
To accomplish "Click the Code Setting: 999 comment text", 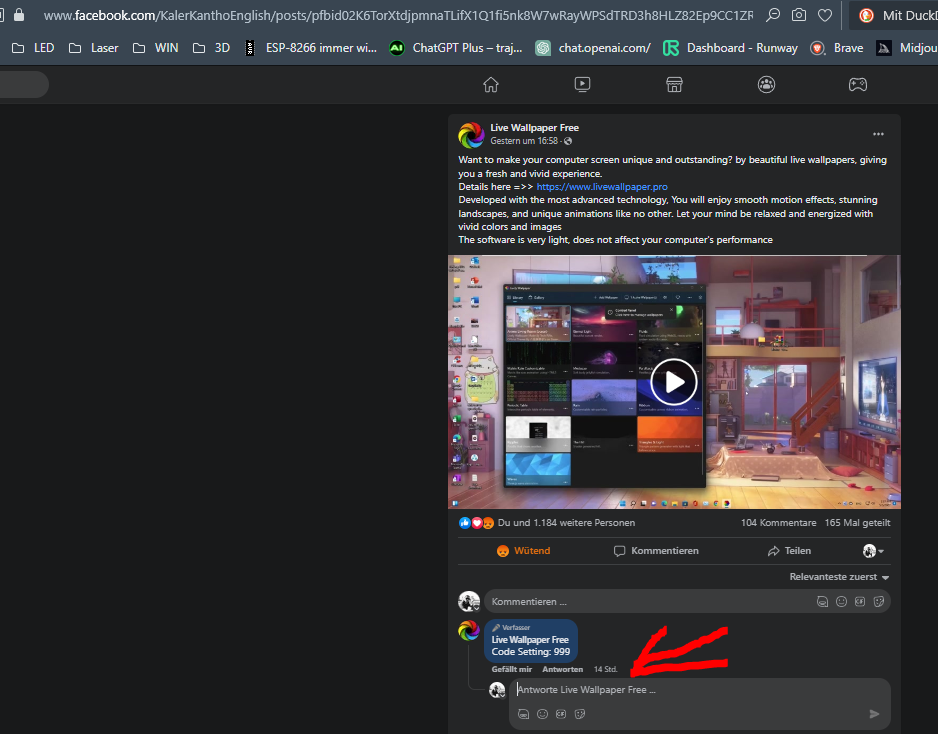I will [x=531, y=652].
